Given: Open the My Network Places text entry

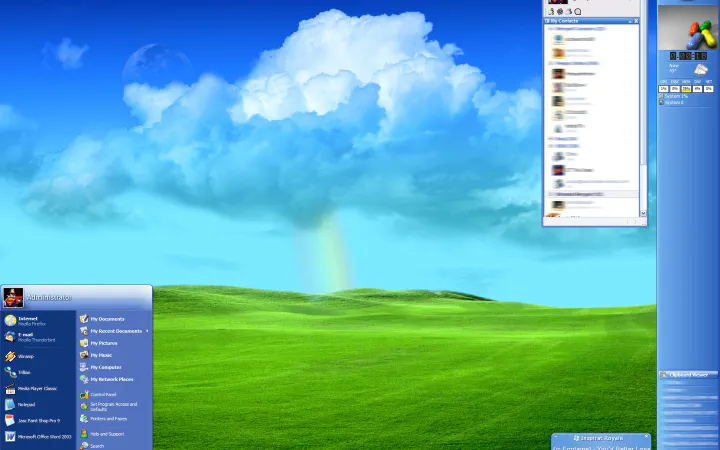Looking at the screenshot, I should pos(112,379).
